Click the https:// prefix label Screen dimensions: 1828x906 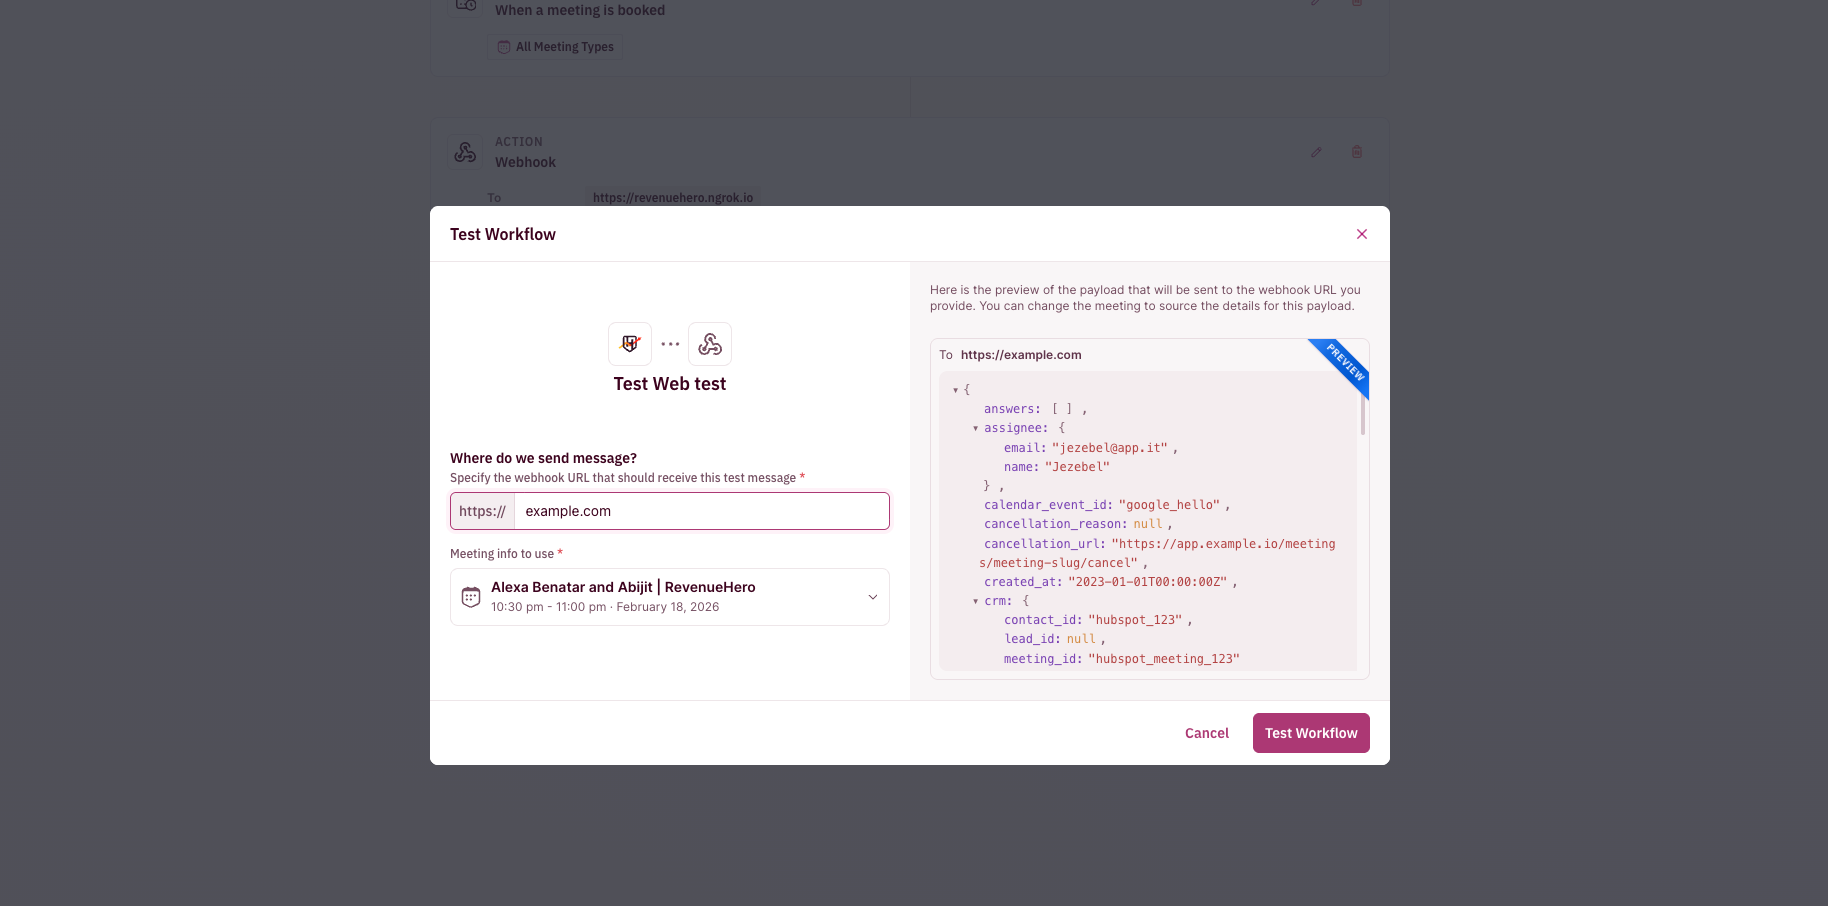point(483,511)
